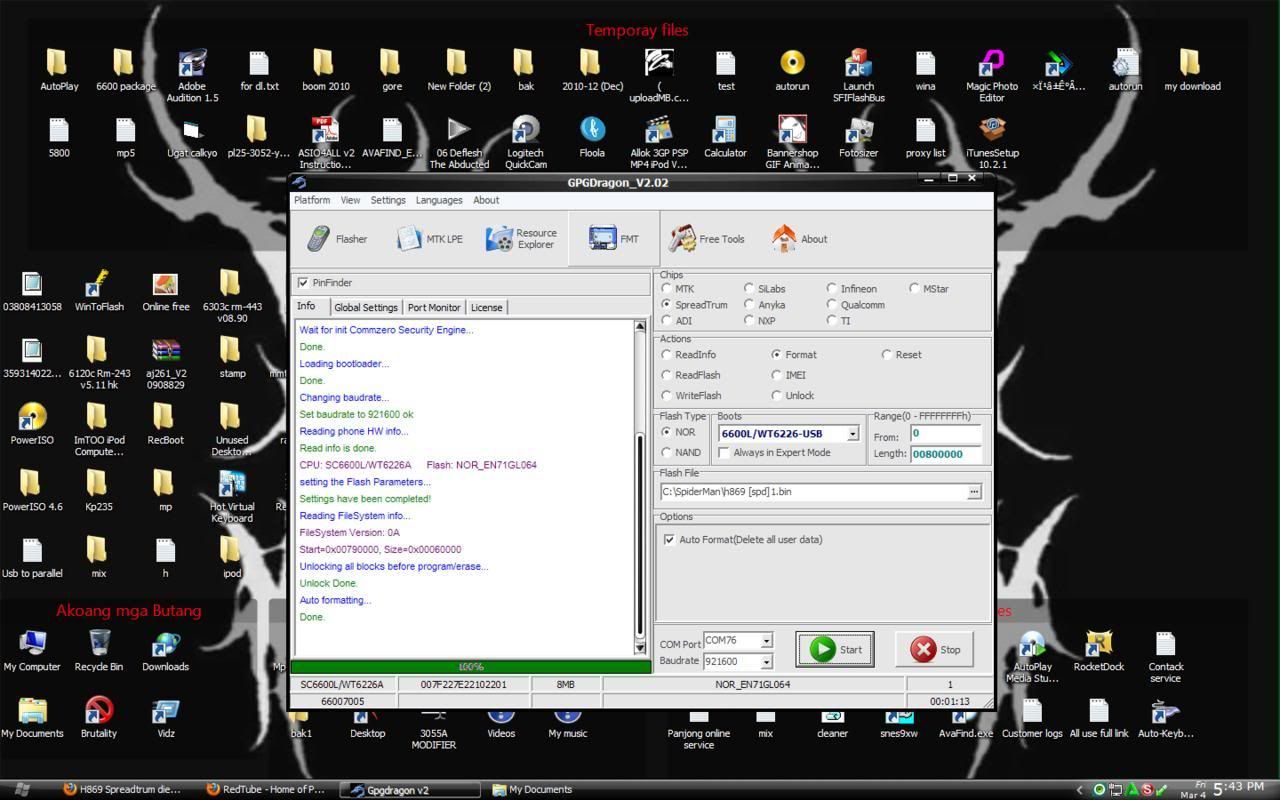
Task: Select the Fotosizer desktop icon
Action: [x=858, y=137]
